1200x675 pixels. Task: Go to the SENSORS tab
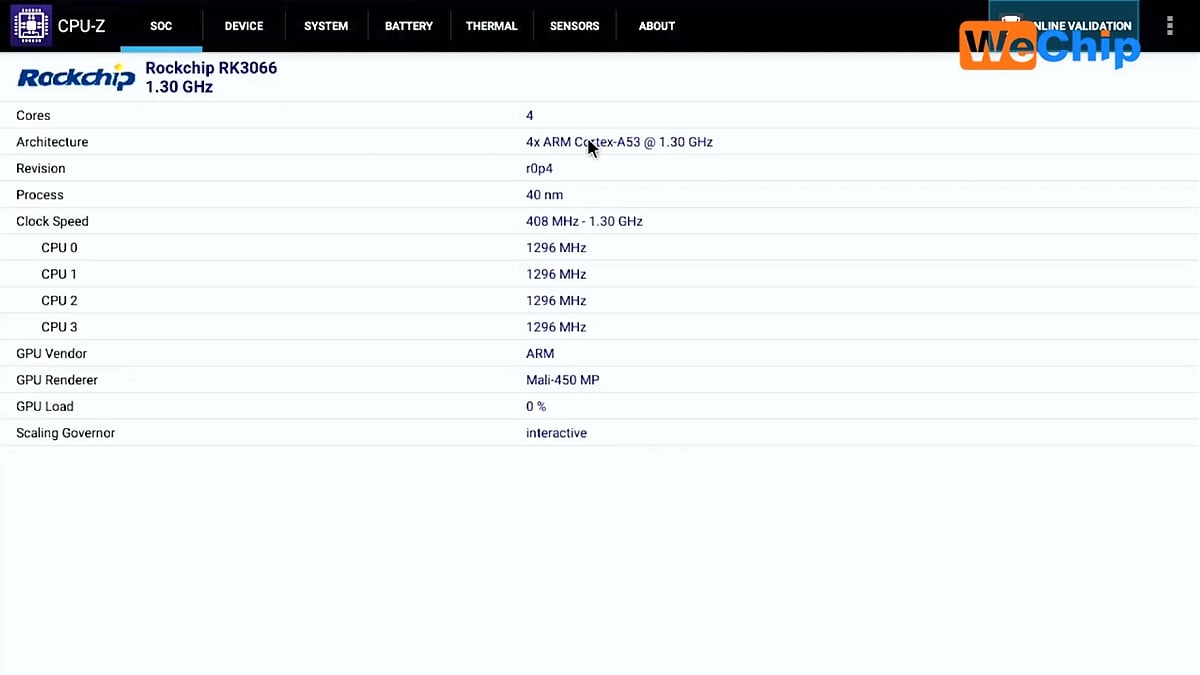click(x=574, y=26)
